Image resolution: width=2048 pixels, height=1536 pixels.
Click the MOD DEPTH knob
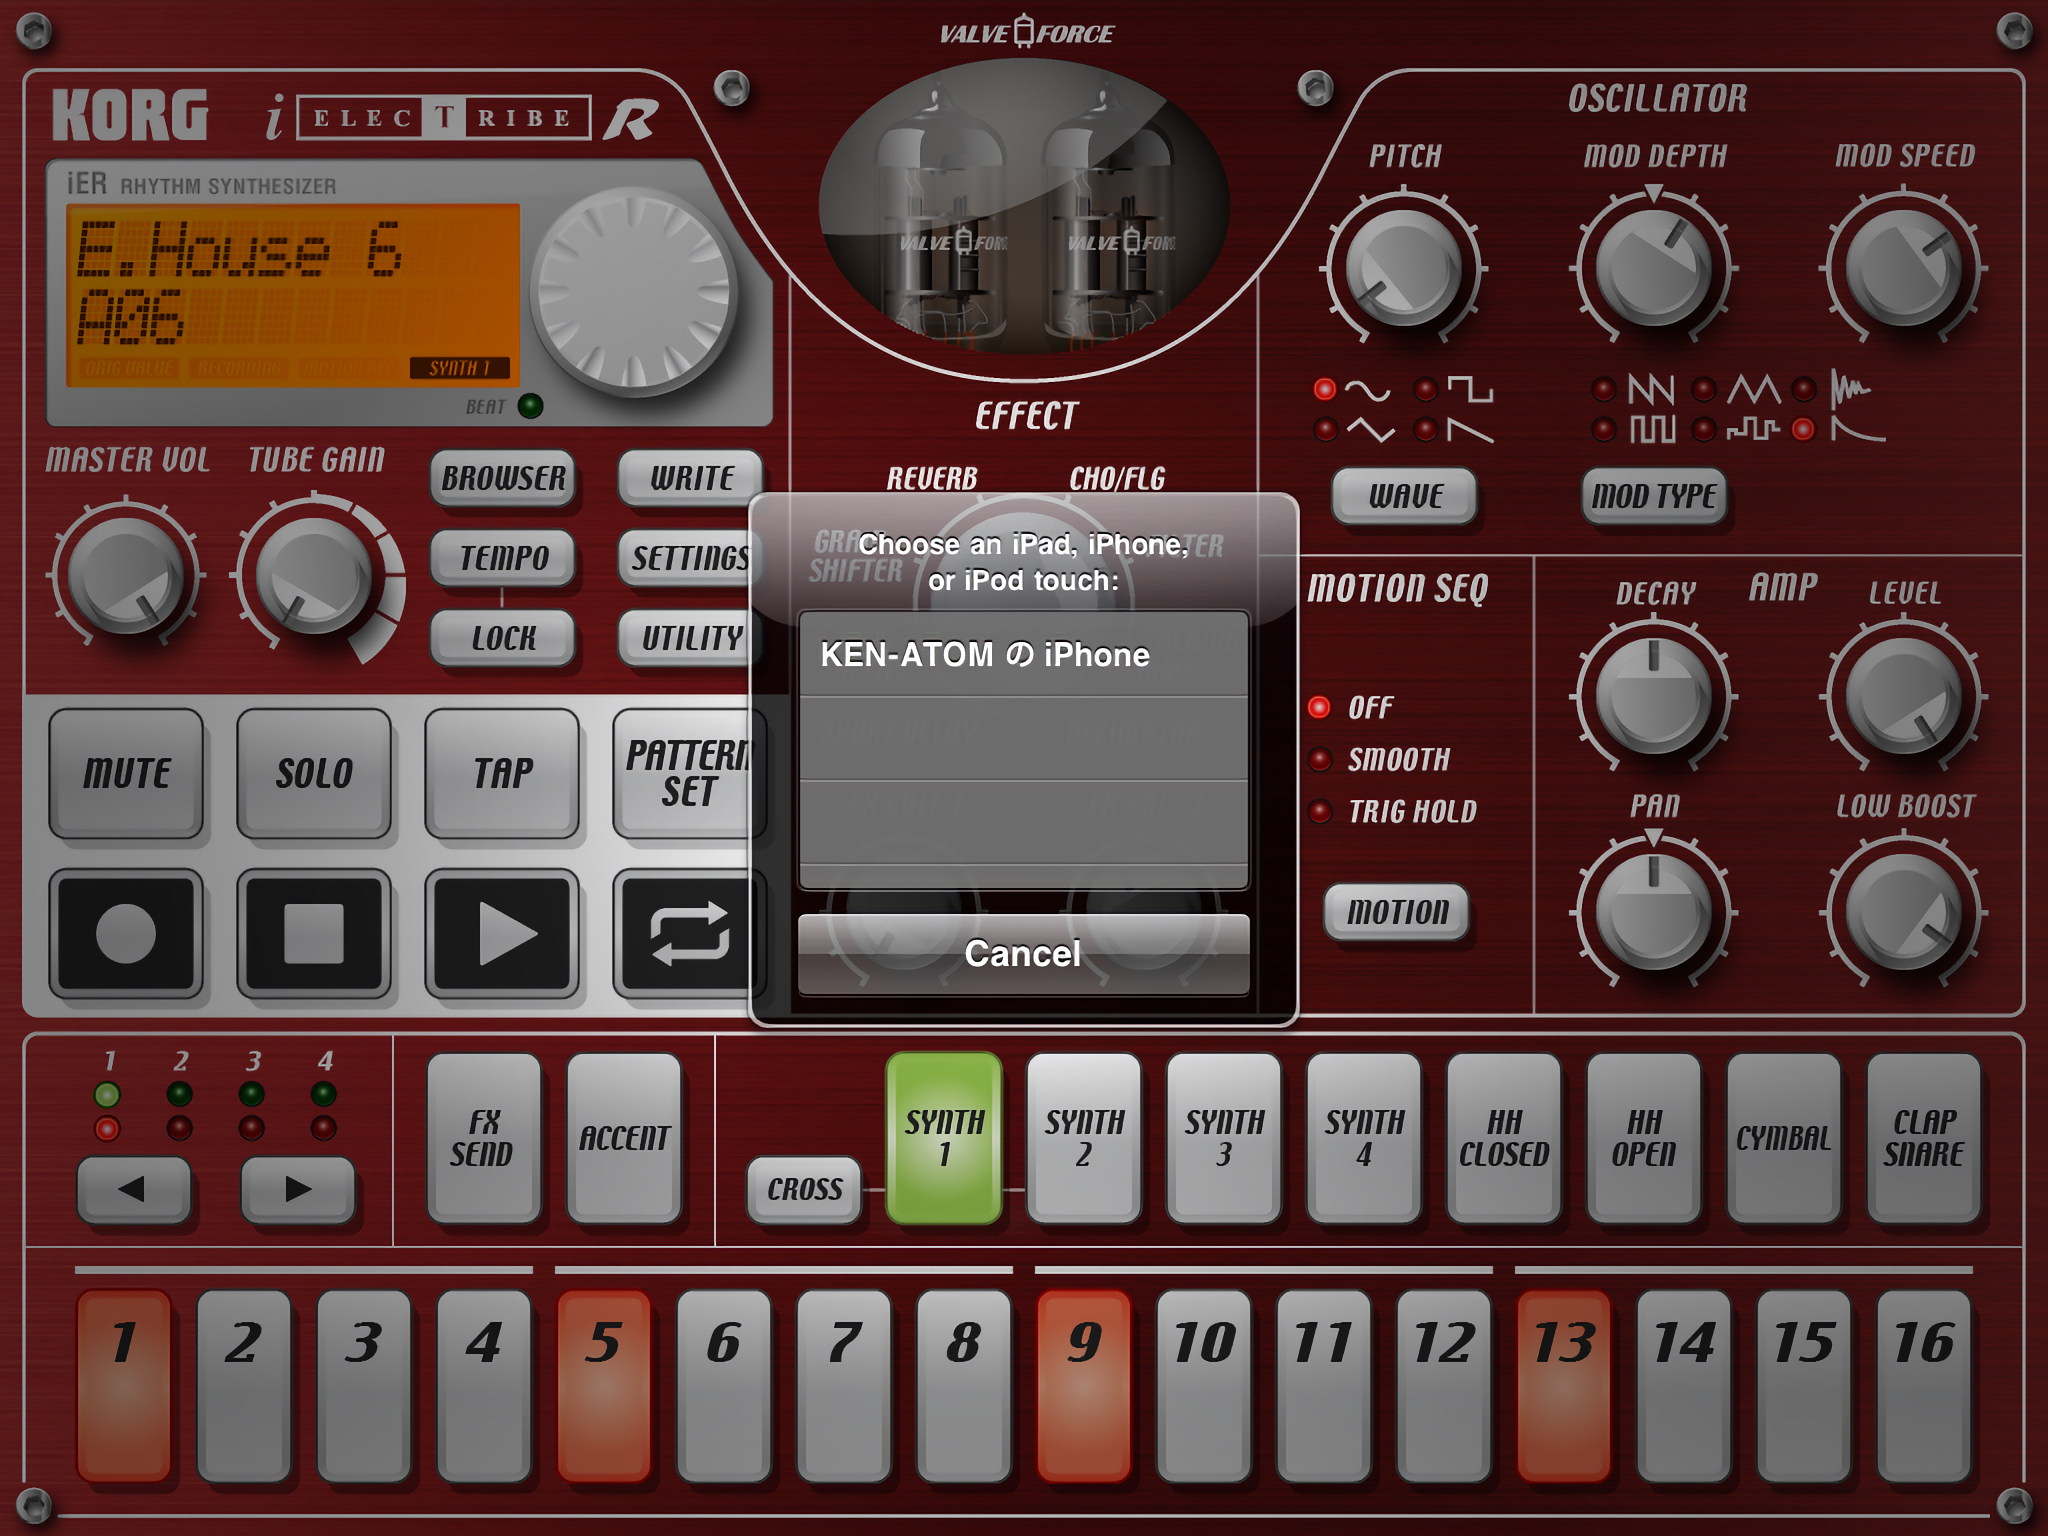(x=1654, y=268)
